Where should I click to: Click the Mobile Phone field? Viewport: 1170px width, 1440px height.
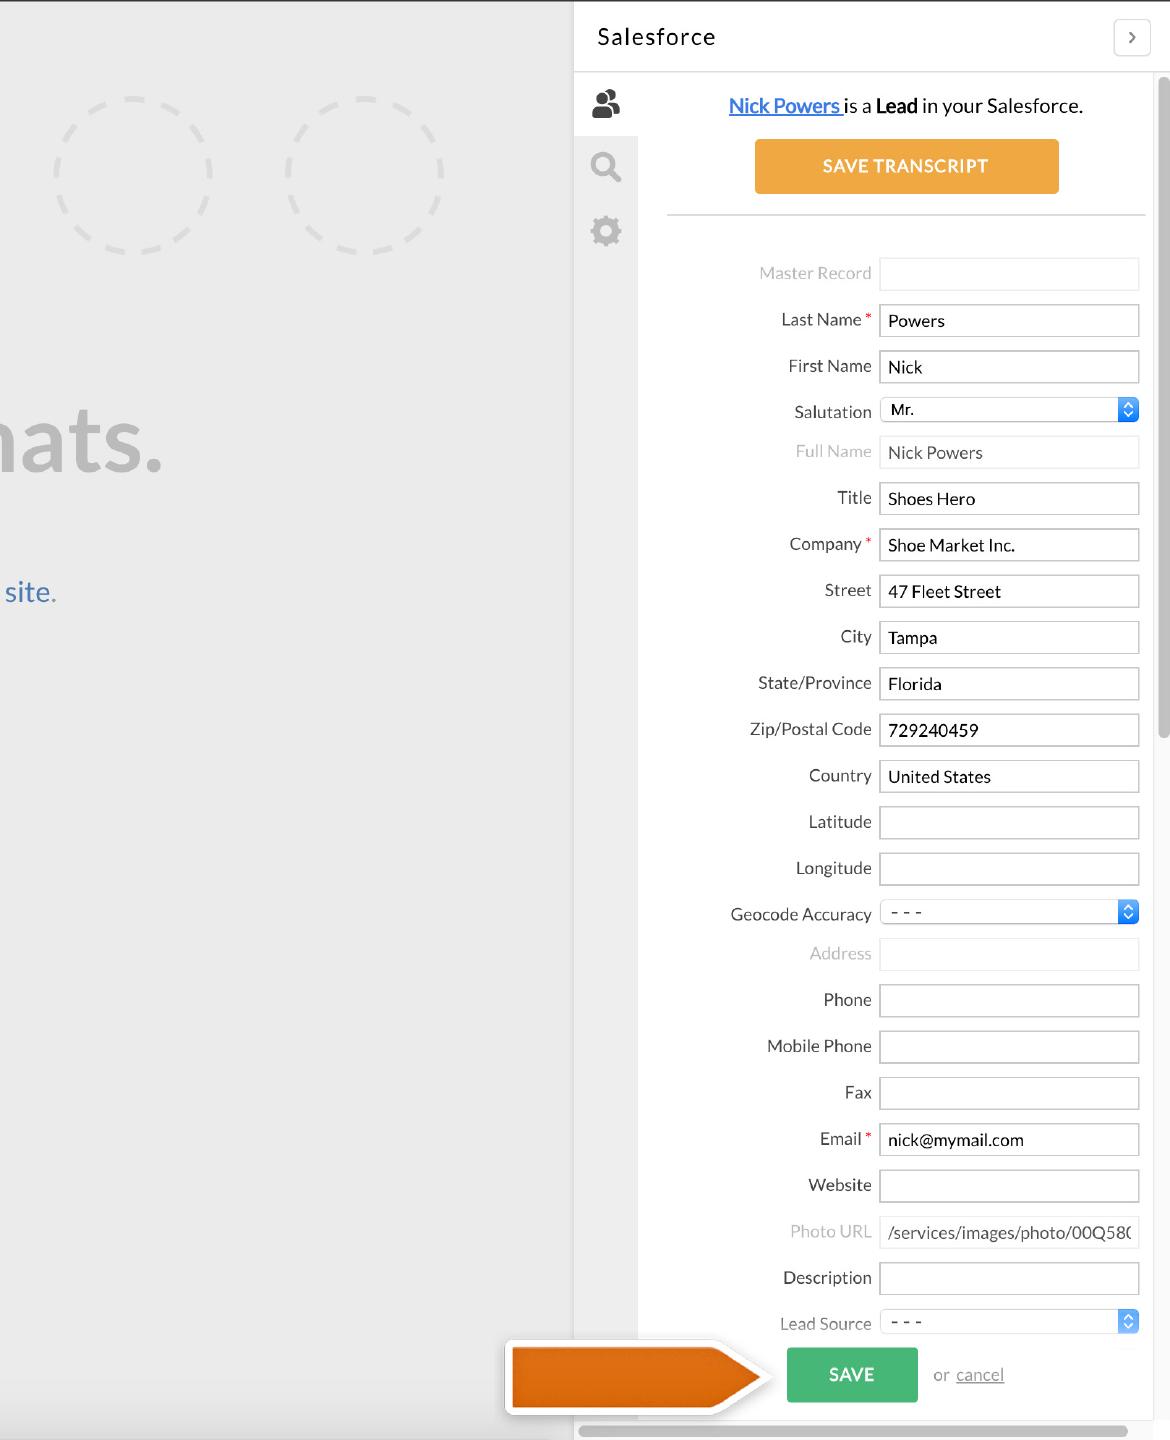(1009, 1047)
